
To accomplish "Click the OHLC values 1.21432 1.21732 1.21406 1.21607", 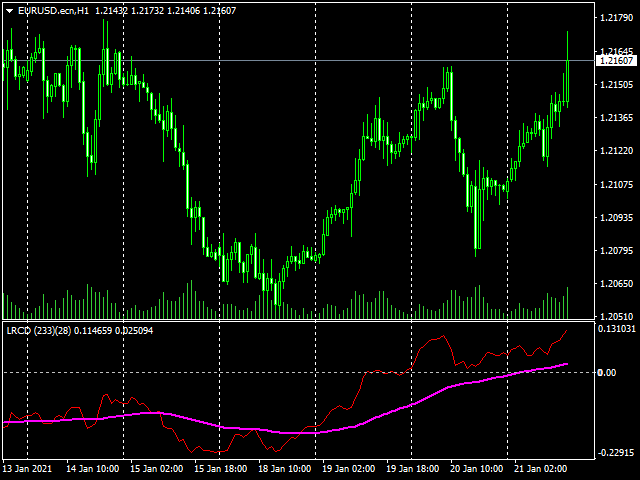I will click(x=165, y=11).
